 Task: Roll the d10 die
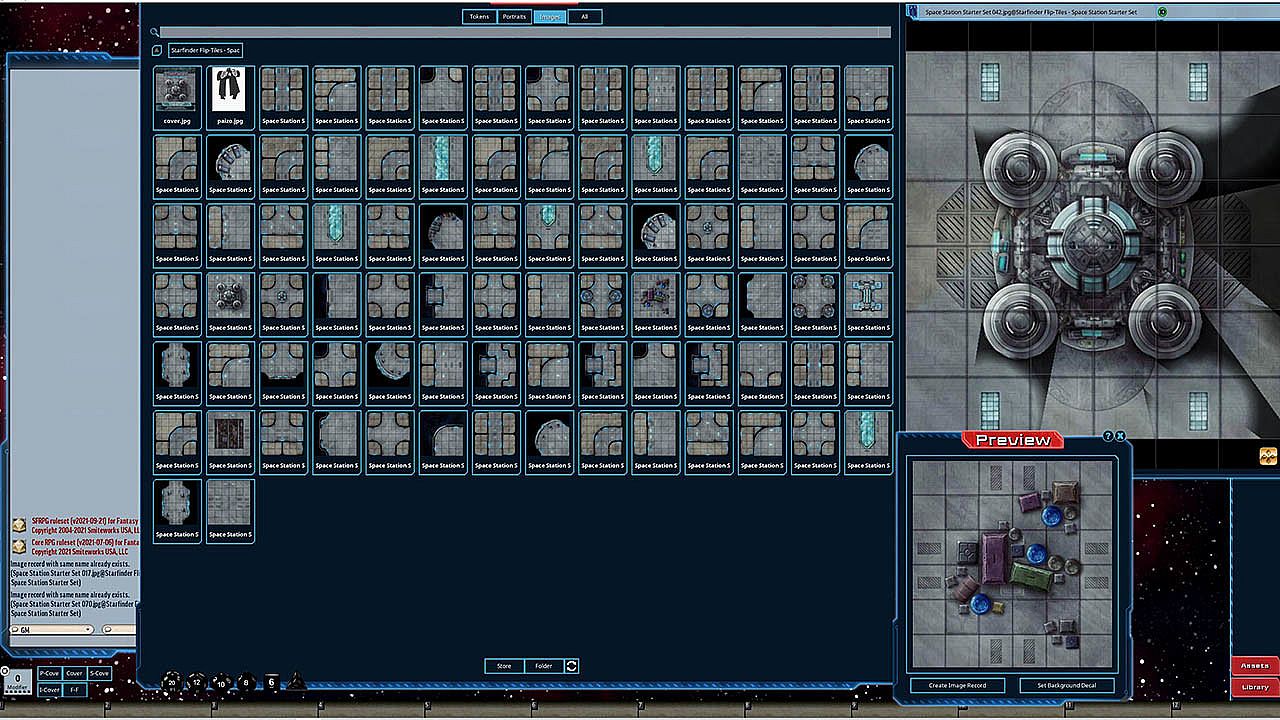pos(221,683)
